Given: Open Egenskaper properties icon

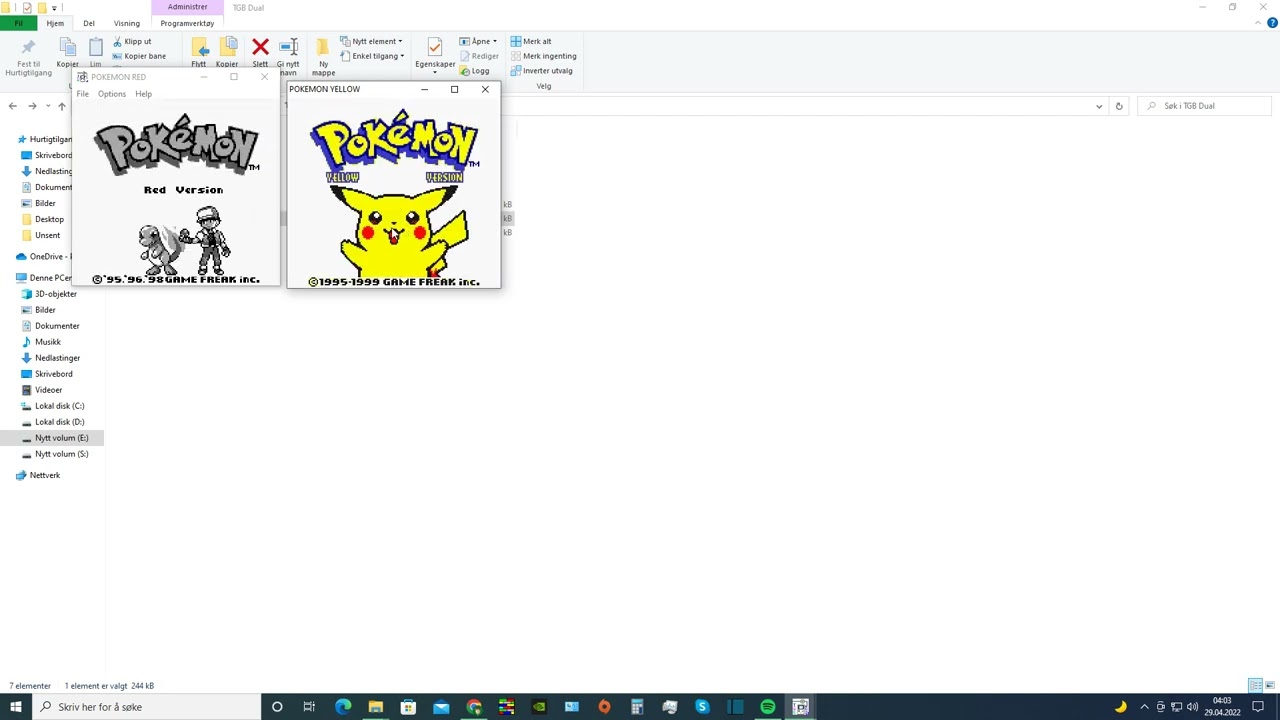Looking at the screenshot, I should tap(434, 47).
